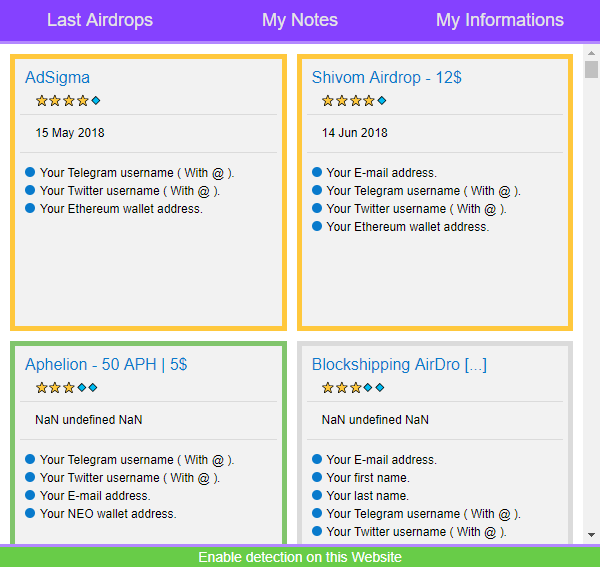Open the Last Airdrops tab
This screenshot has height=567, width=600.
[x=100, y=20]
